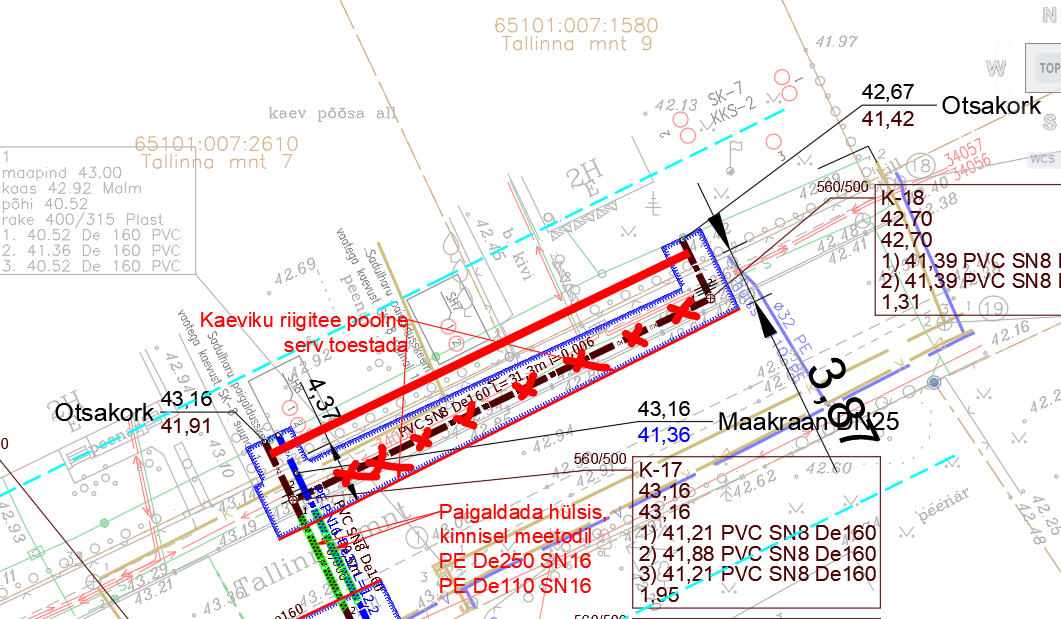Select K-17 line '3) 41,21 PVC SN8 De160'
1061x619 pixels.
[x=758, y=574]
